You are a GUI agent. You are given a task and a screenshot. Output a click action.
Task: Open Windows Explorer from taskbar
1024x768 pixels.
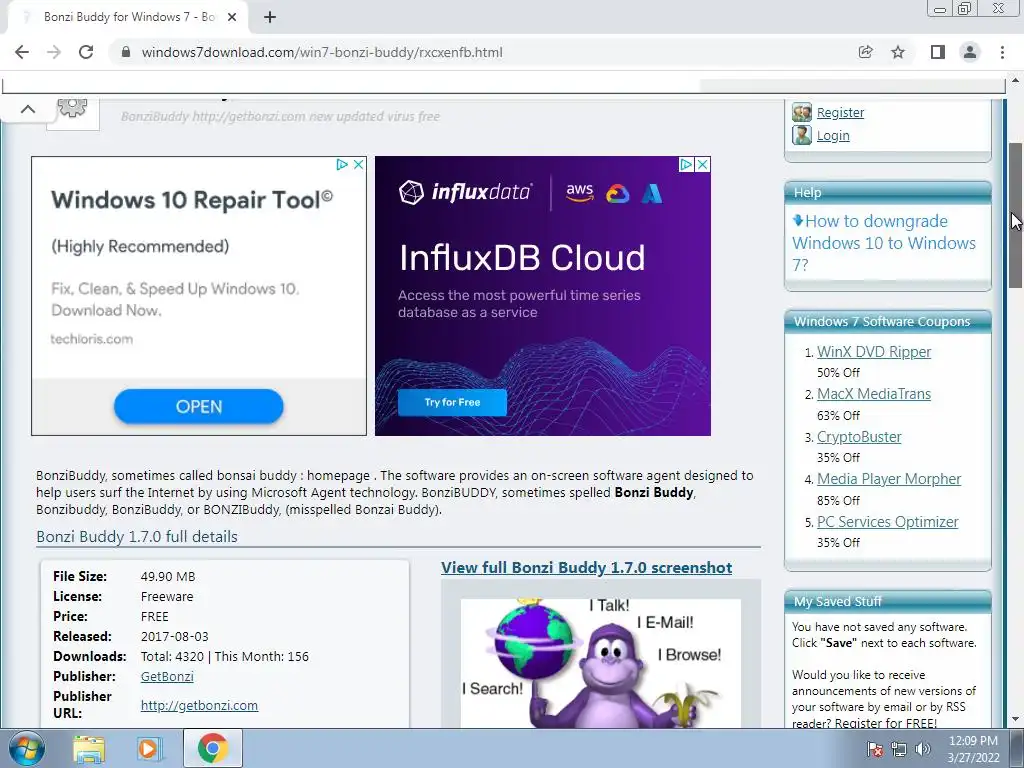pyautogui.click(x=88, y=749)
